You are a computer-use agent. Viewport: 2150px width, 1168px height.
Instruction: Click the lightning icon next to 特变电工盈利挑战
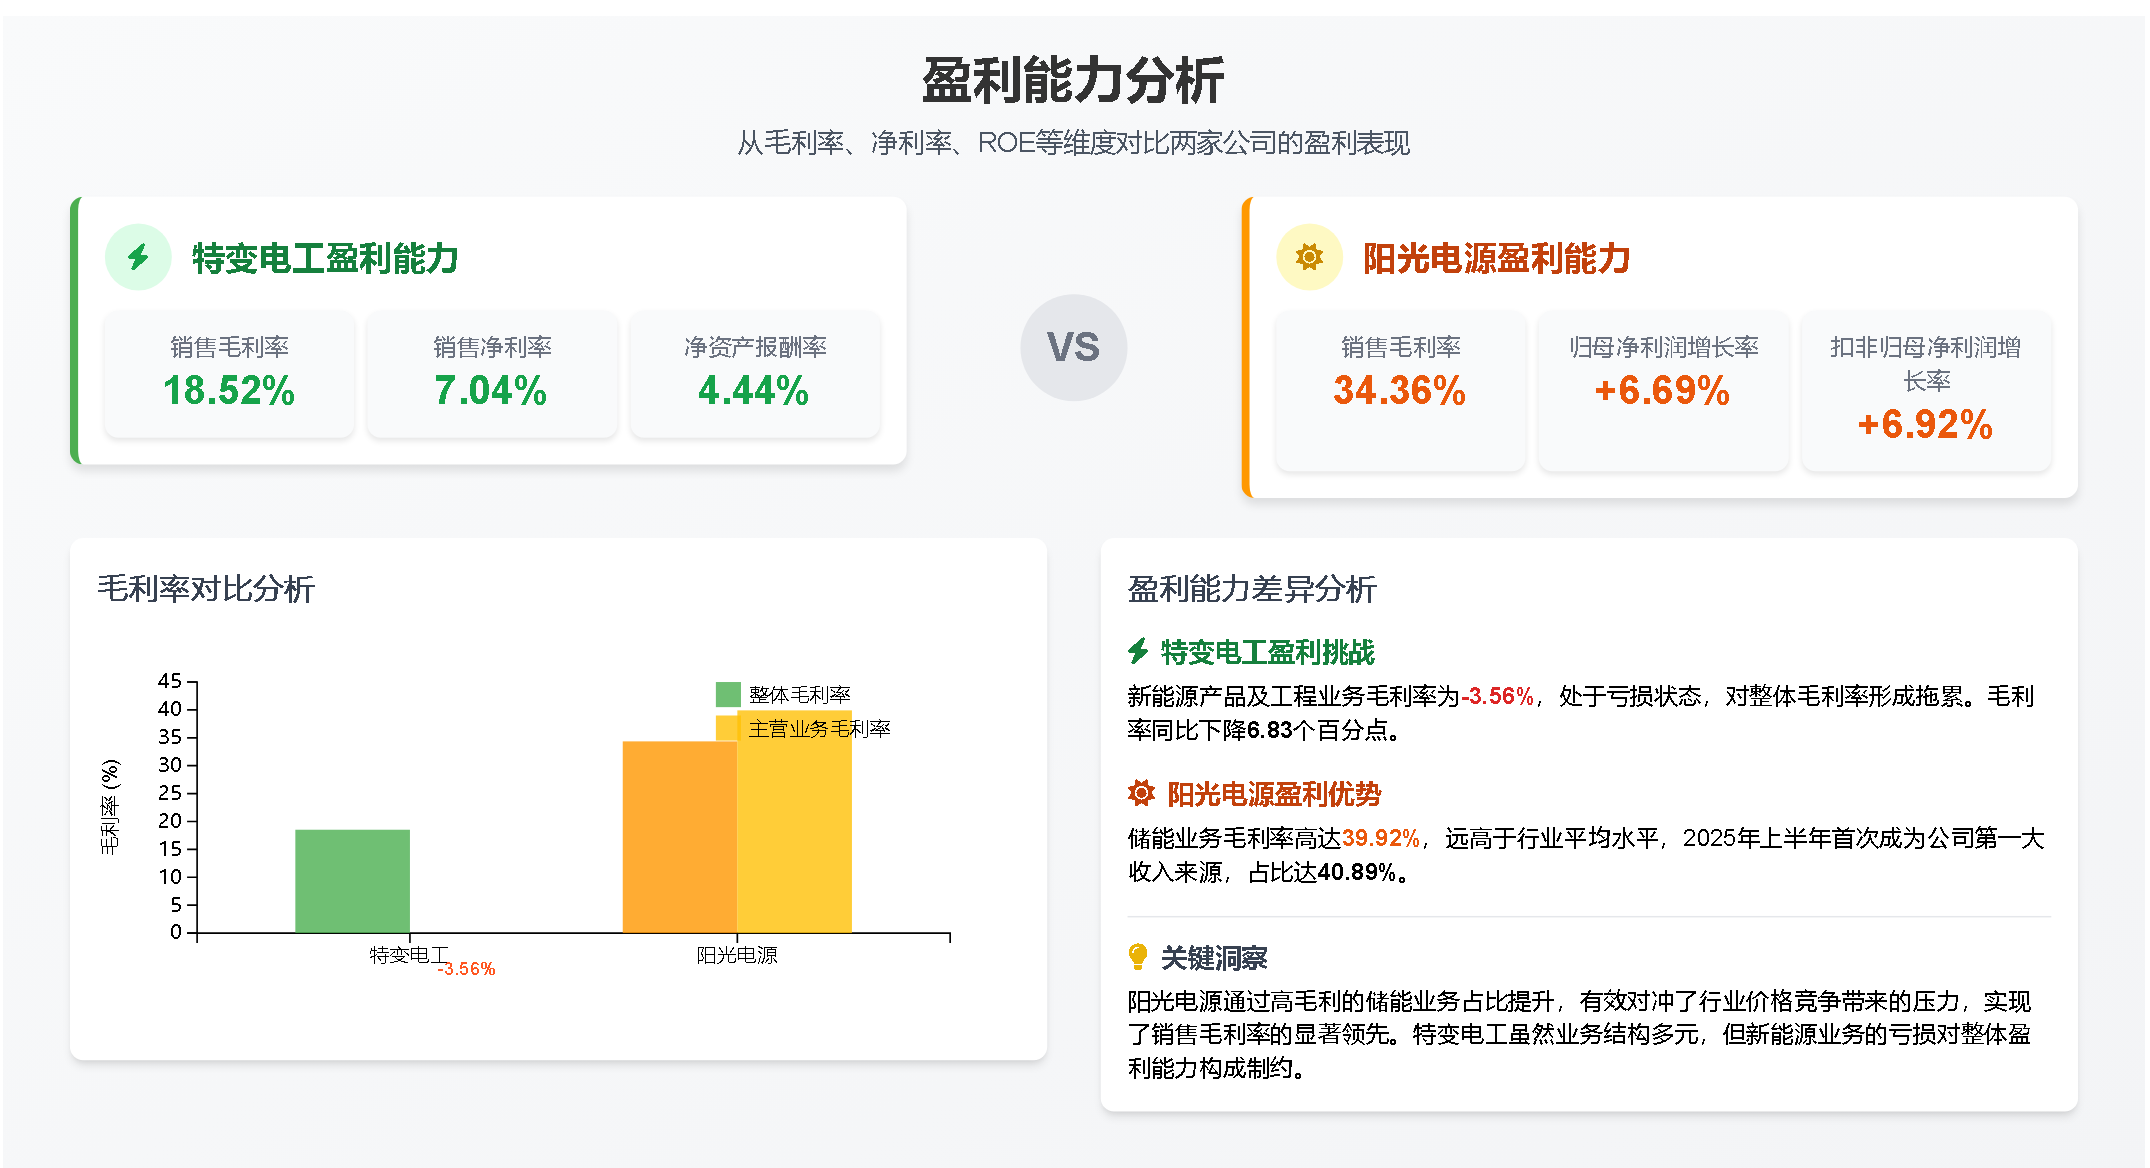point(1138,652)
